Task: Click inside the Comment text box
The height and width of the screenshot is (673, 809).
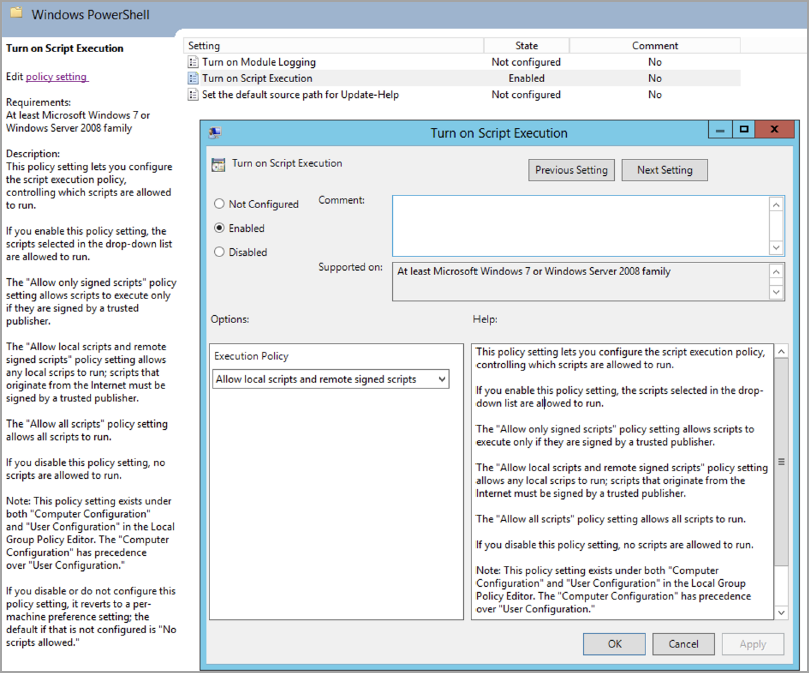Action: click(580, 226)
